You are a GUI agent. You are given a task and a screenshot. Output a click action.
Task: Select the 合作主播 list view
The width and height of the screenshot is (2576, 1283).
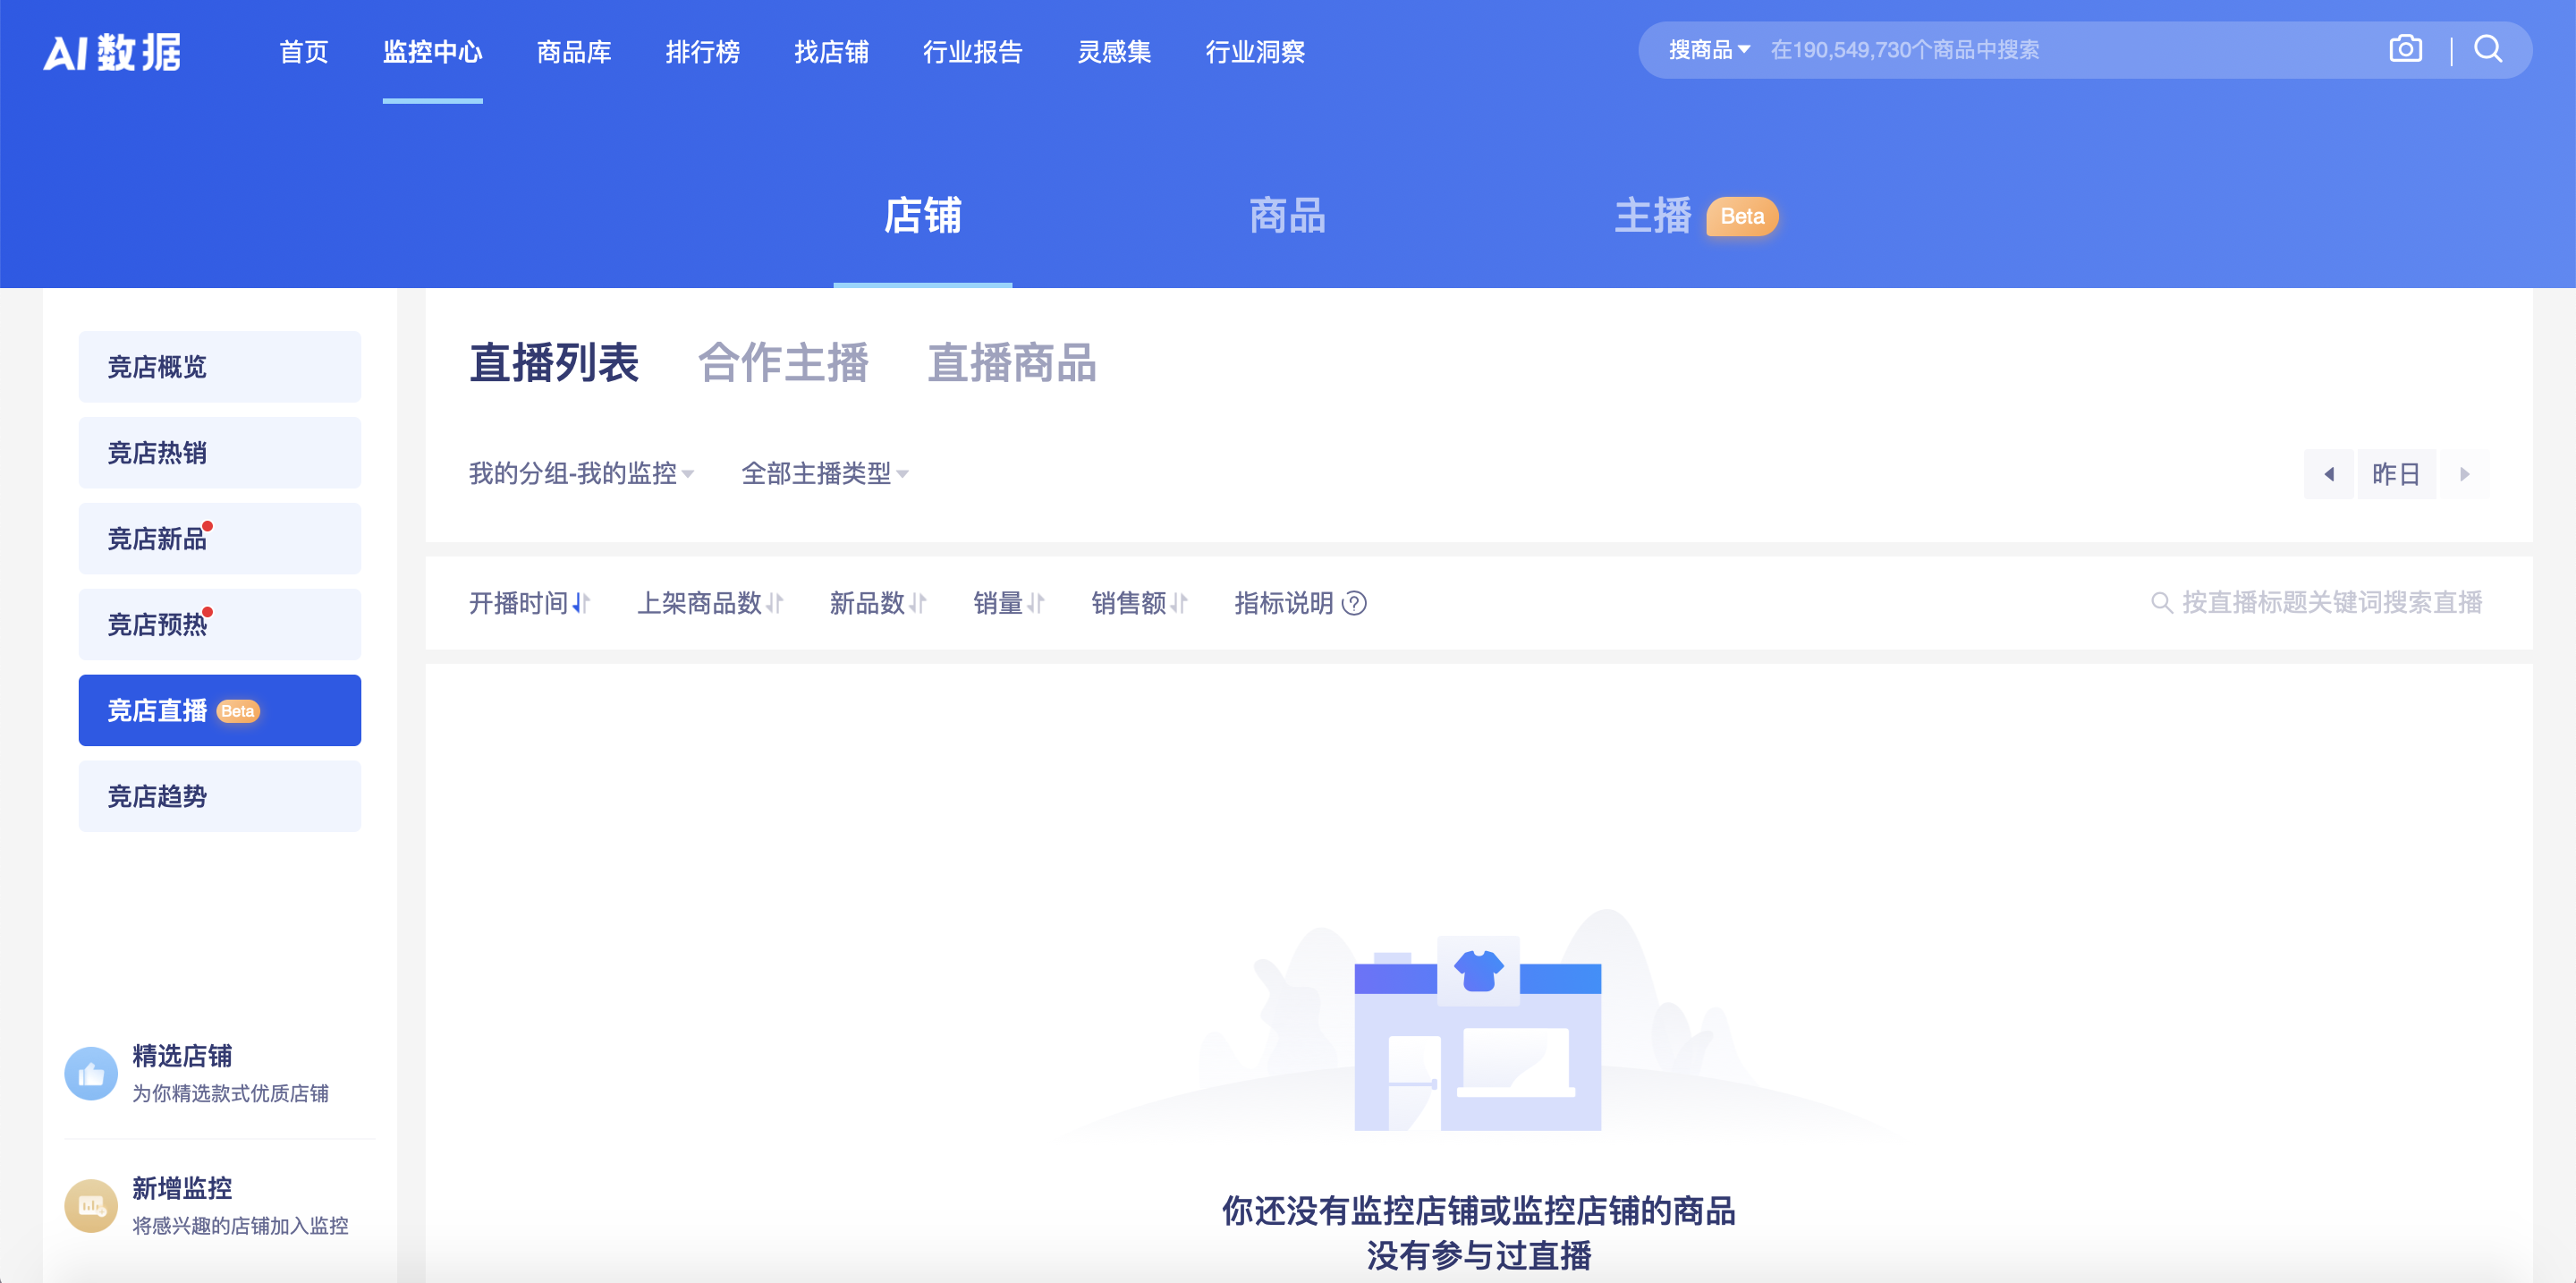tap(786, 364)
